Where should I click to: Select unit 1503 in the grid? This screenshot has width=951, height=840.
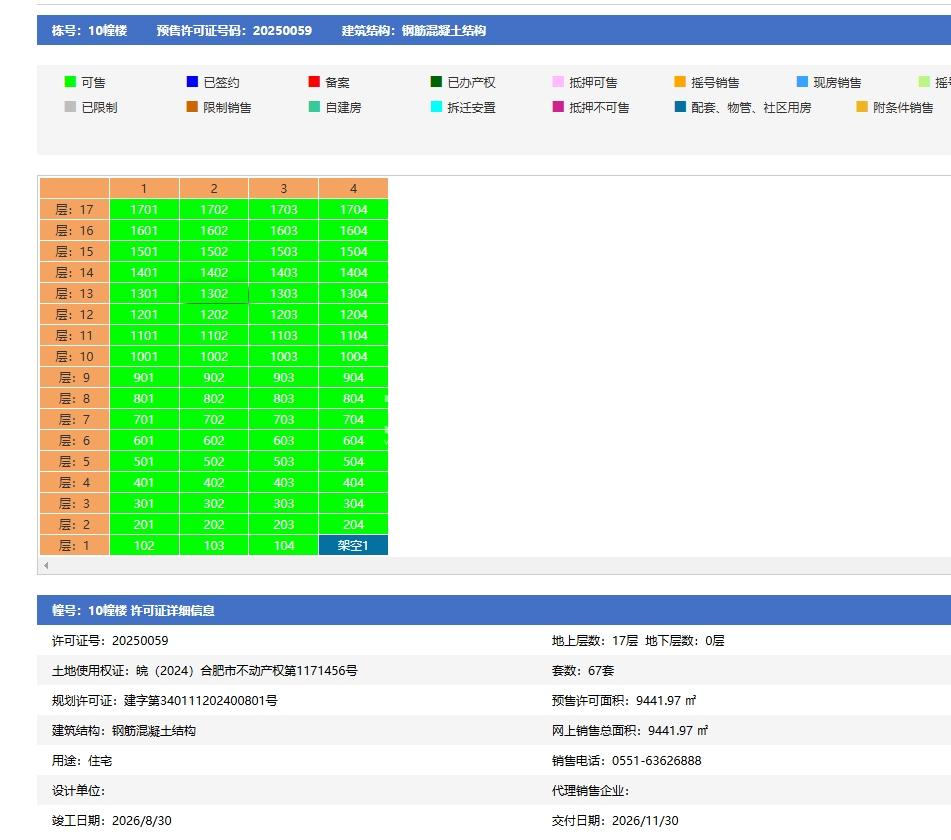(x=284, y=252)
